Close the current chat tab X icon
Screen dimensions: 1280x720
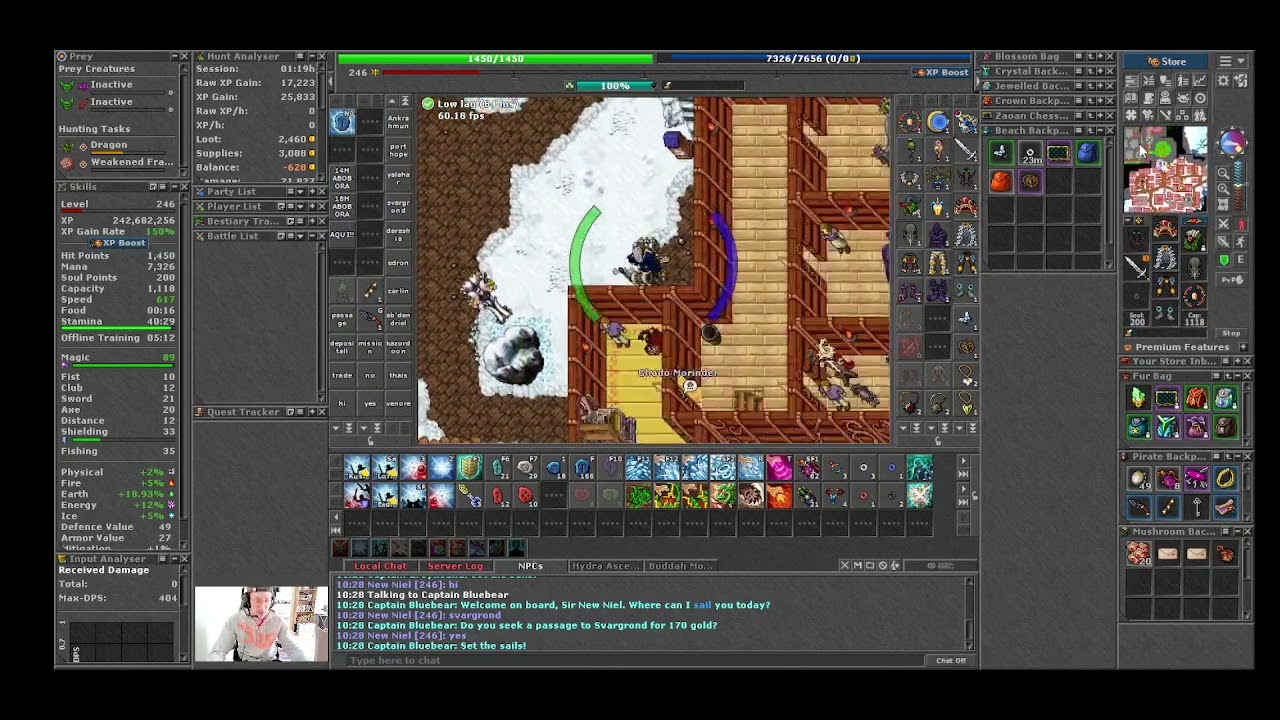[845, 566]
